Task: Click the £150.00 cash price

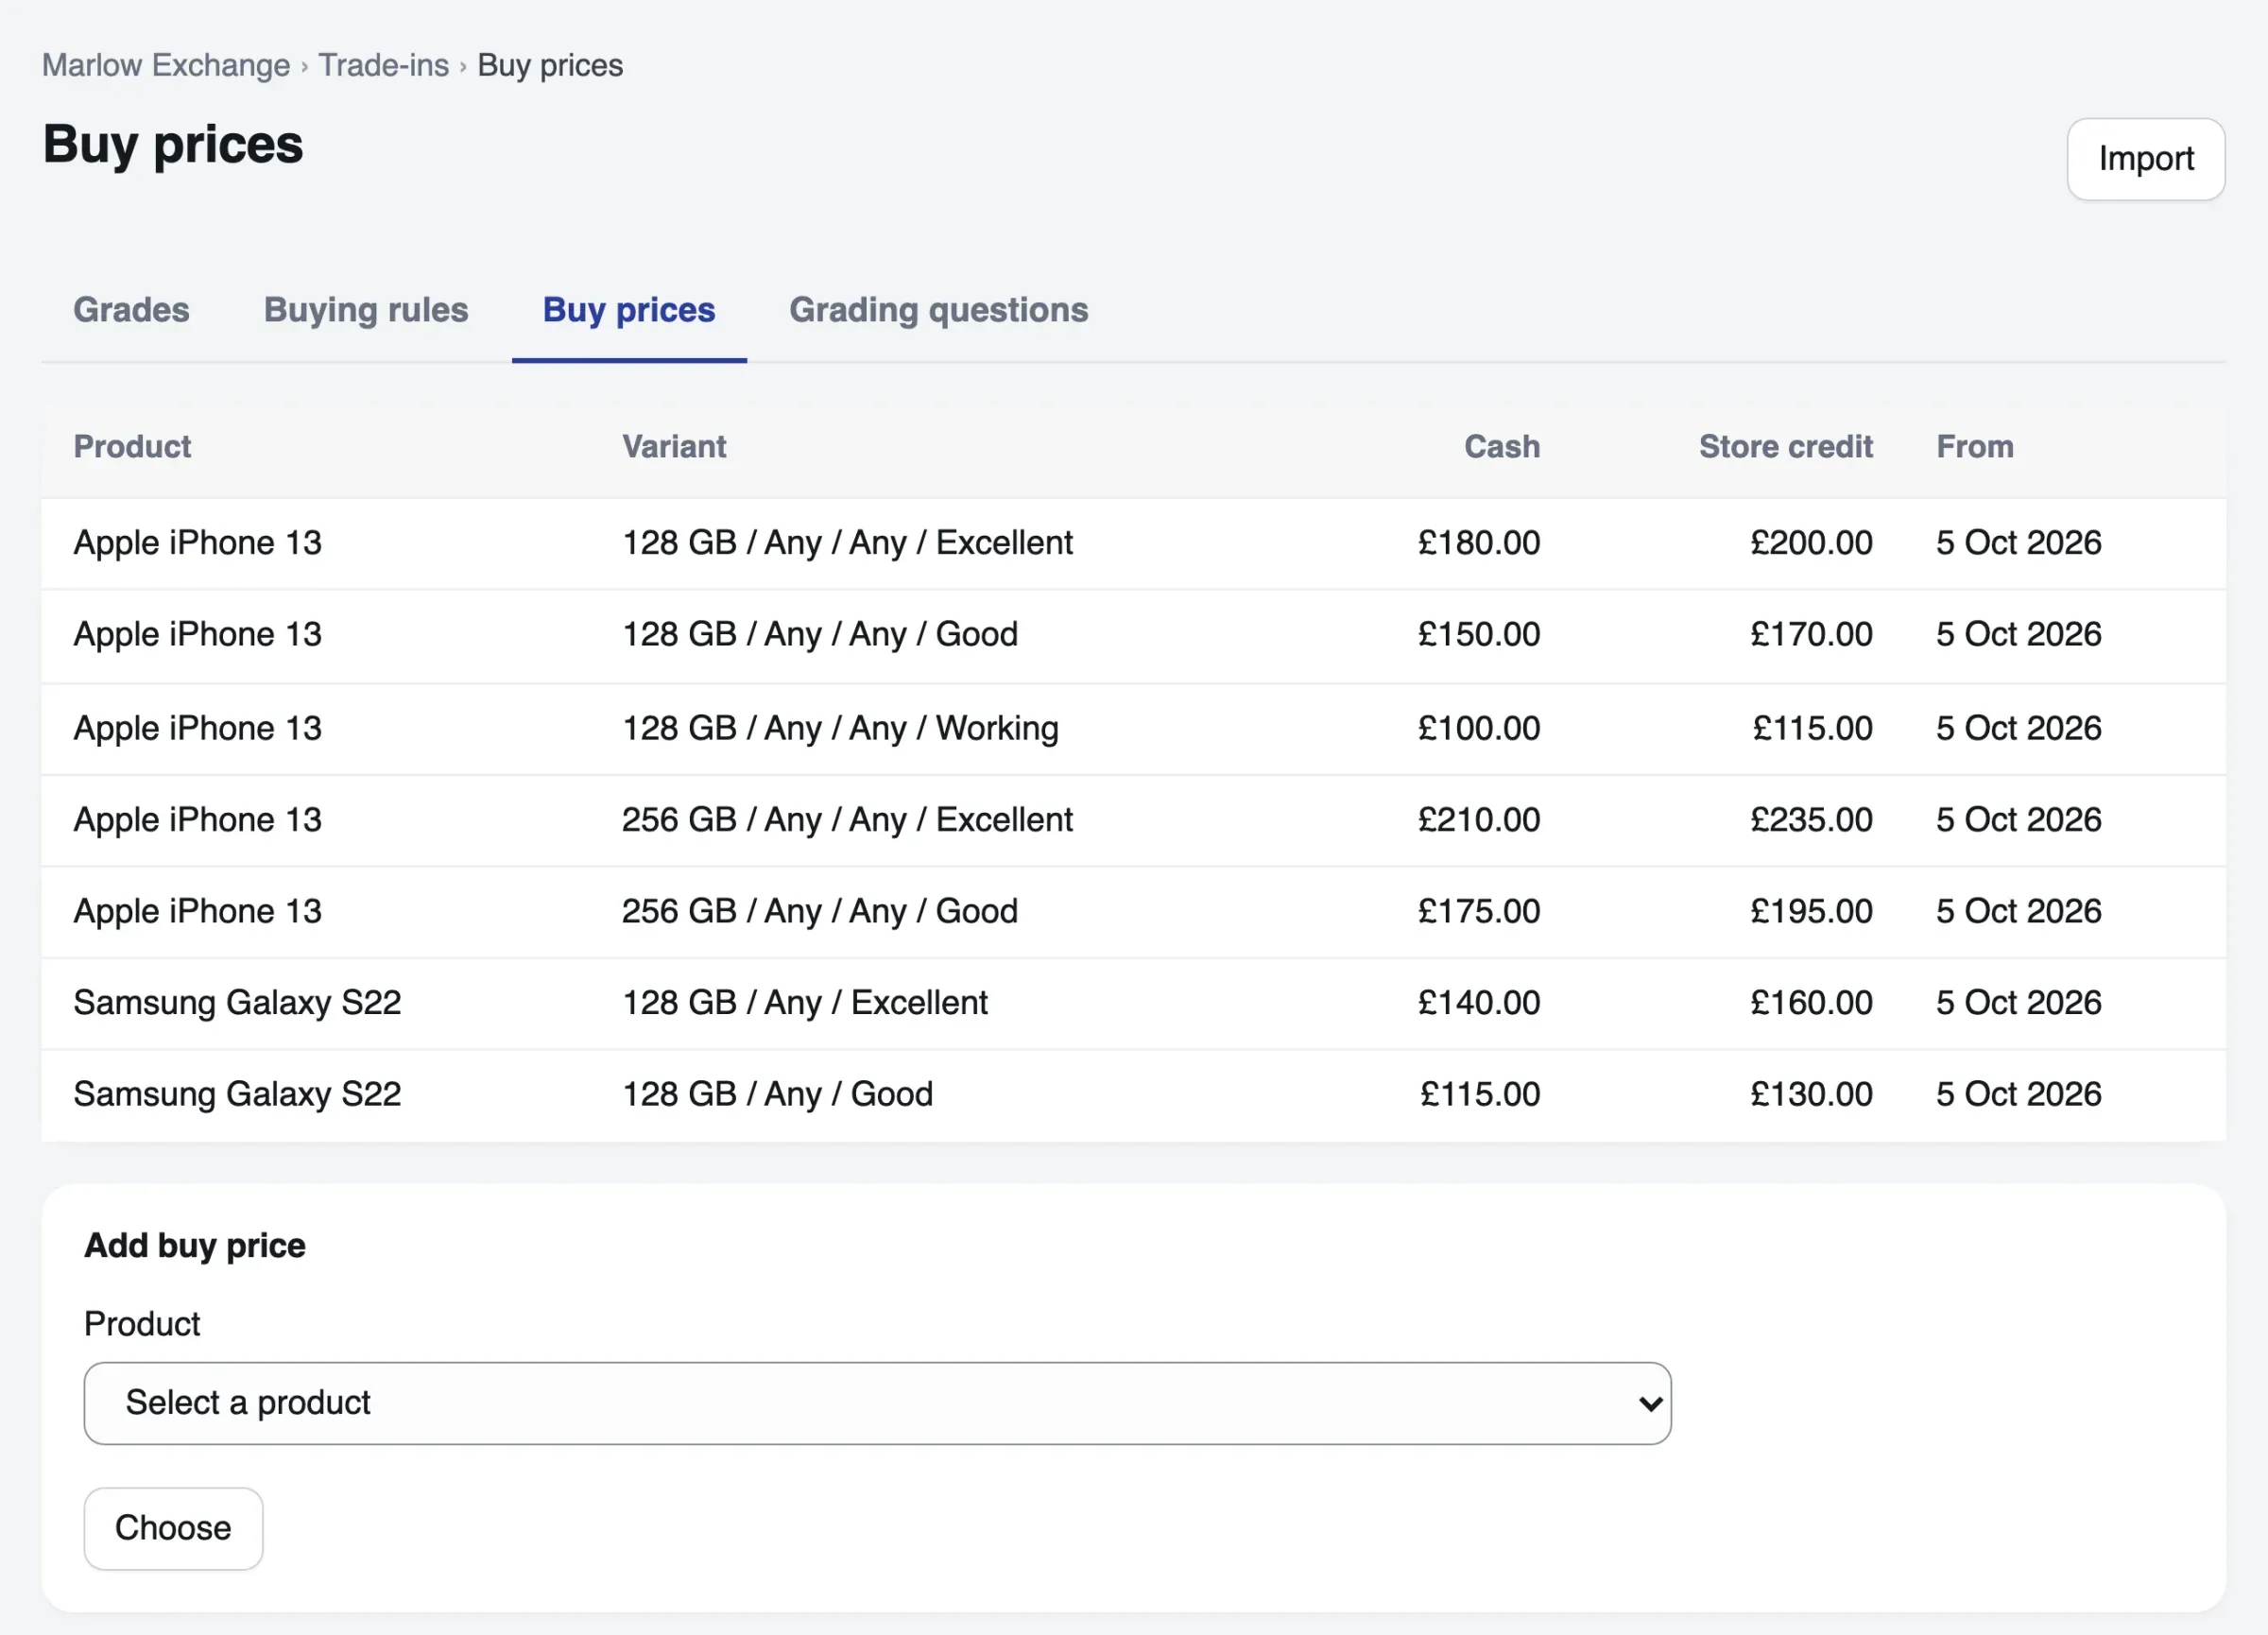Action: click(1479, 634)
